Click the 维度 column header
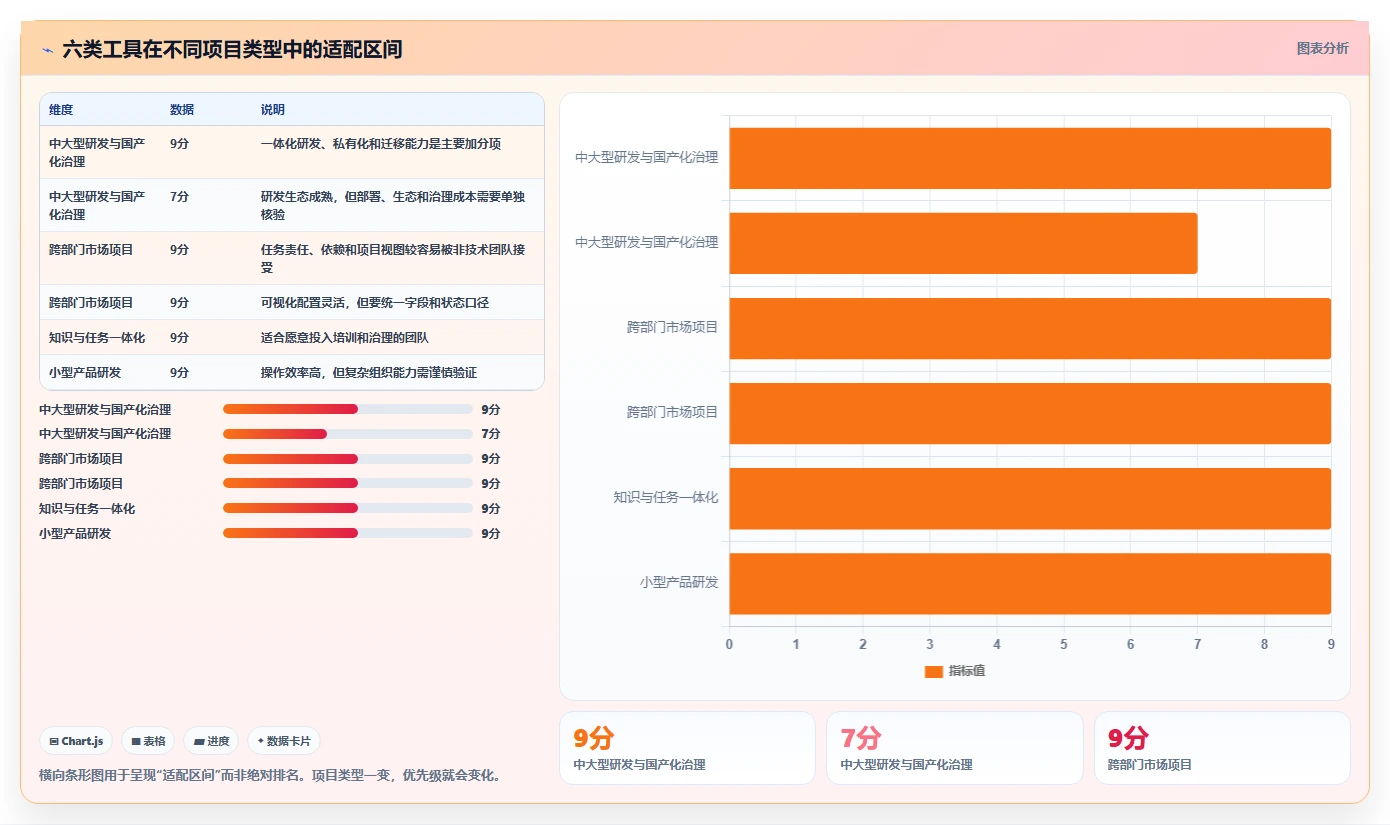 (x=61, y=109)
